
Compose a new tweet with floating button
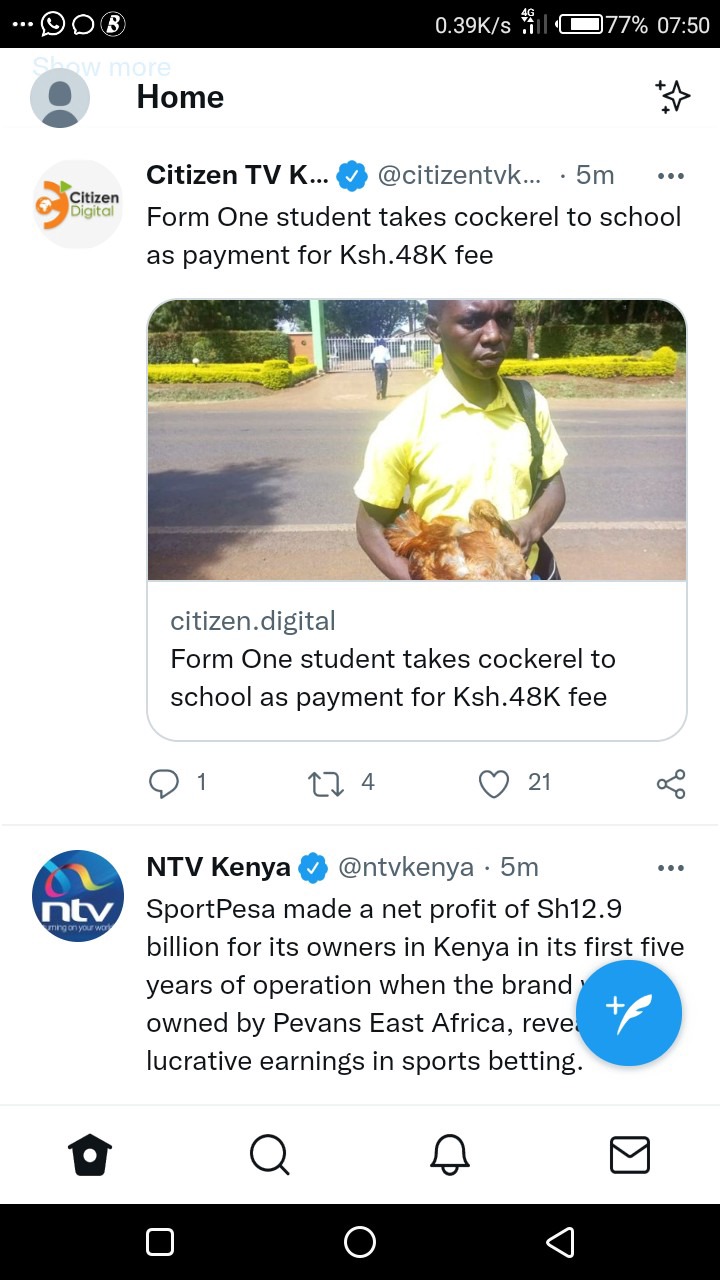tap(629, 1013)
